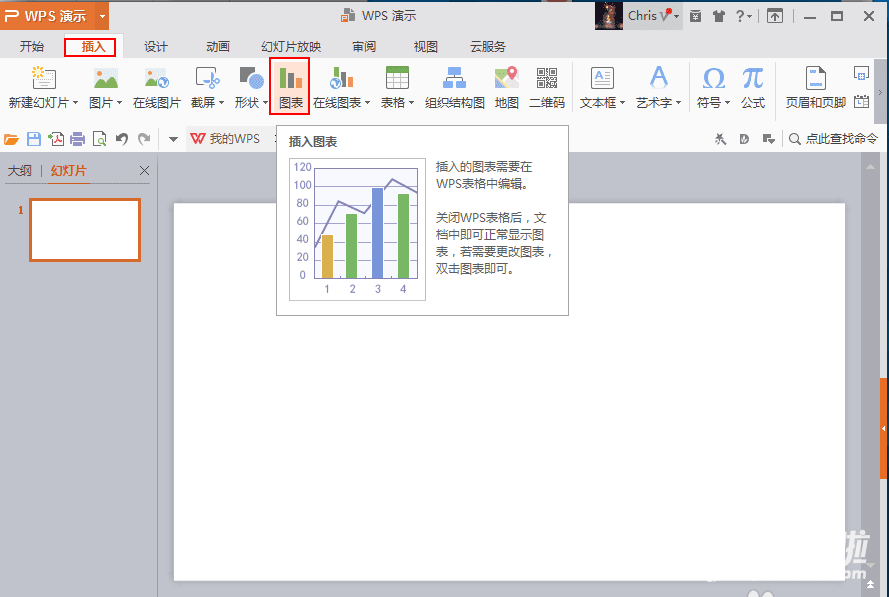Click the save icon in quick access bar
The image size is (889, 597).
click(x=33, y=139)
